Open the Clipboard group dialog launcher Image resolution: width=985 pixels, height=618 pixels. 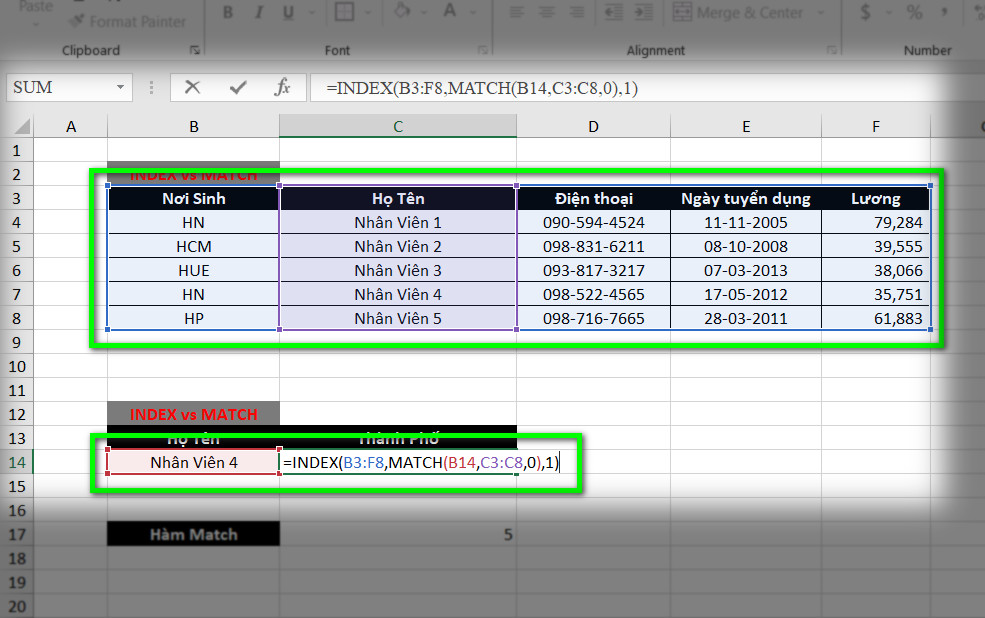(x=195, y=50)
